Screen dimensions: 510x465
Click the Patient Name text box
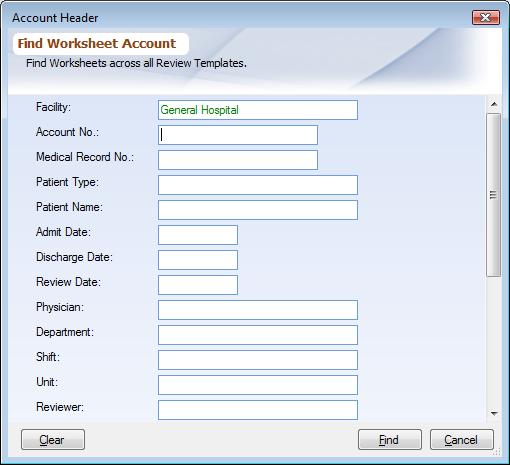point(258,210)
